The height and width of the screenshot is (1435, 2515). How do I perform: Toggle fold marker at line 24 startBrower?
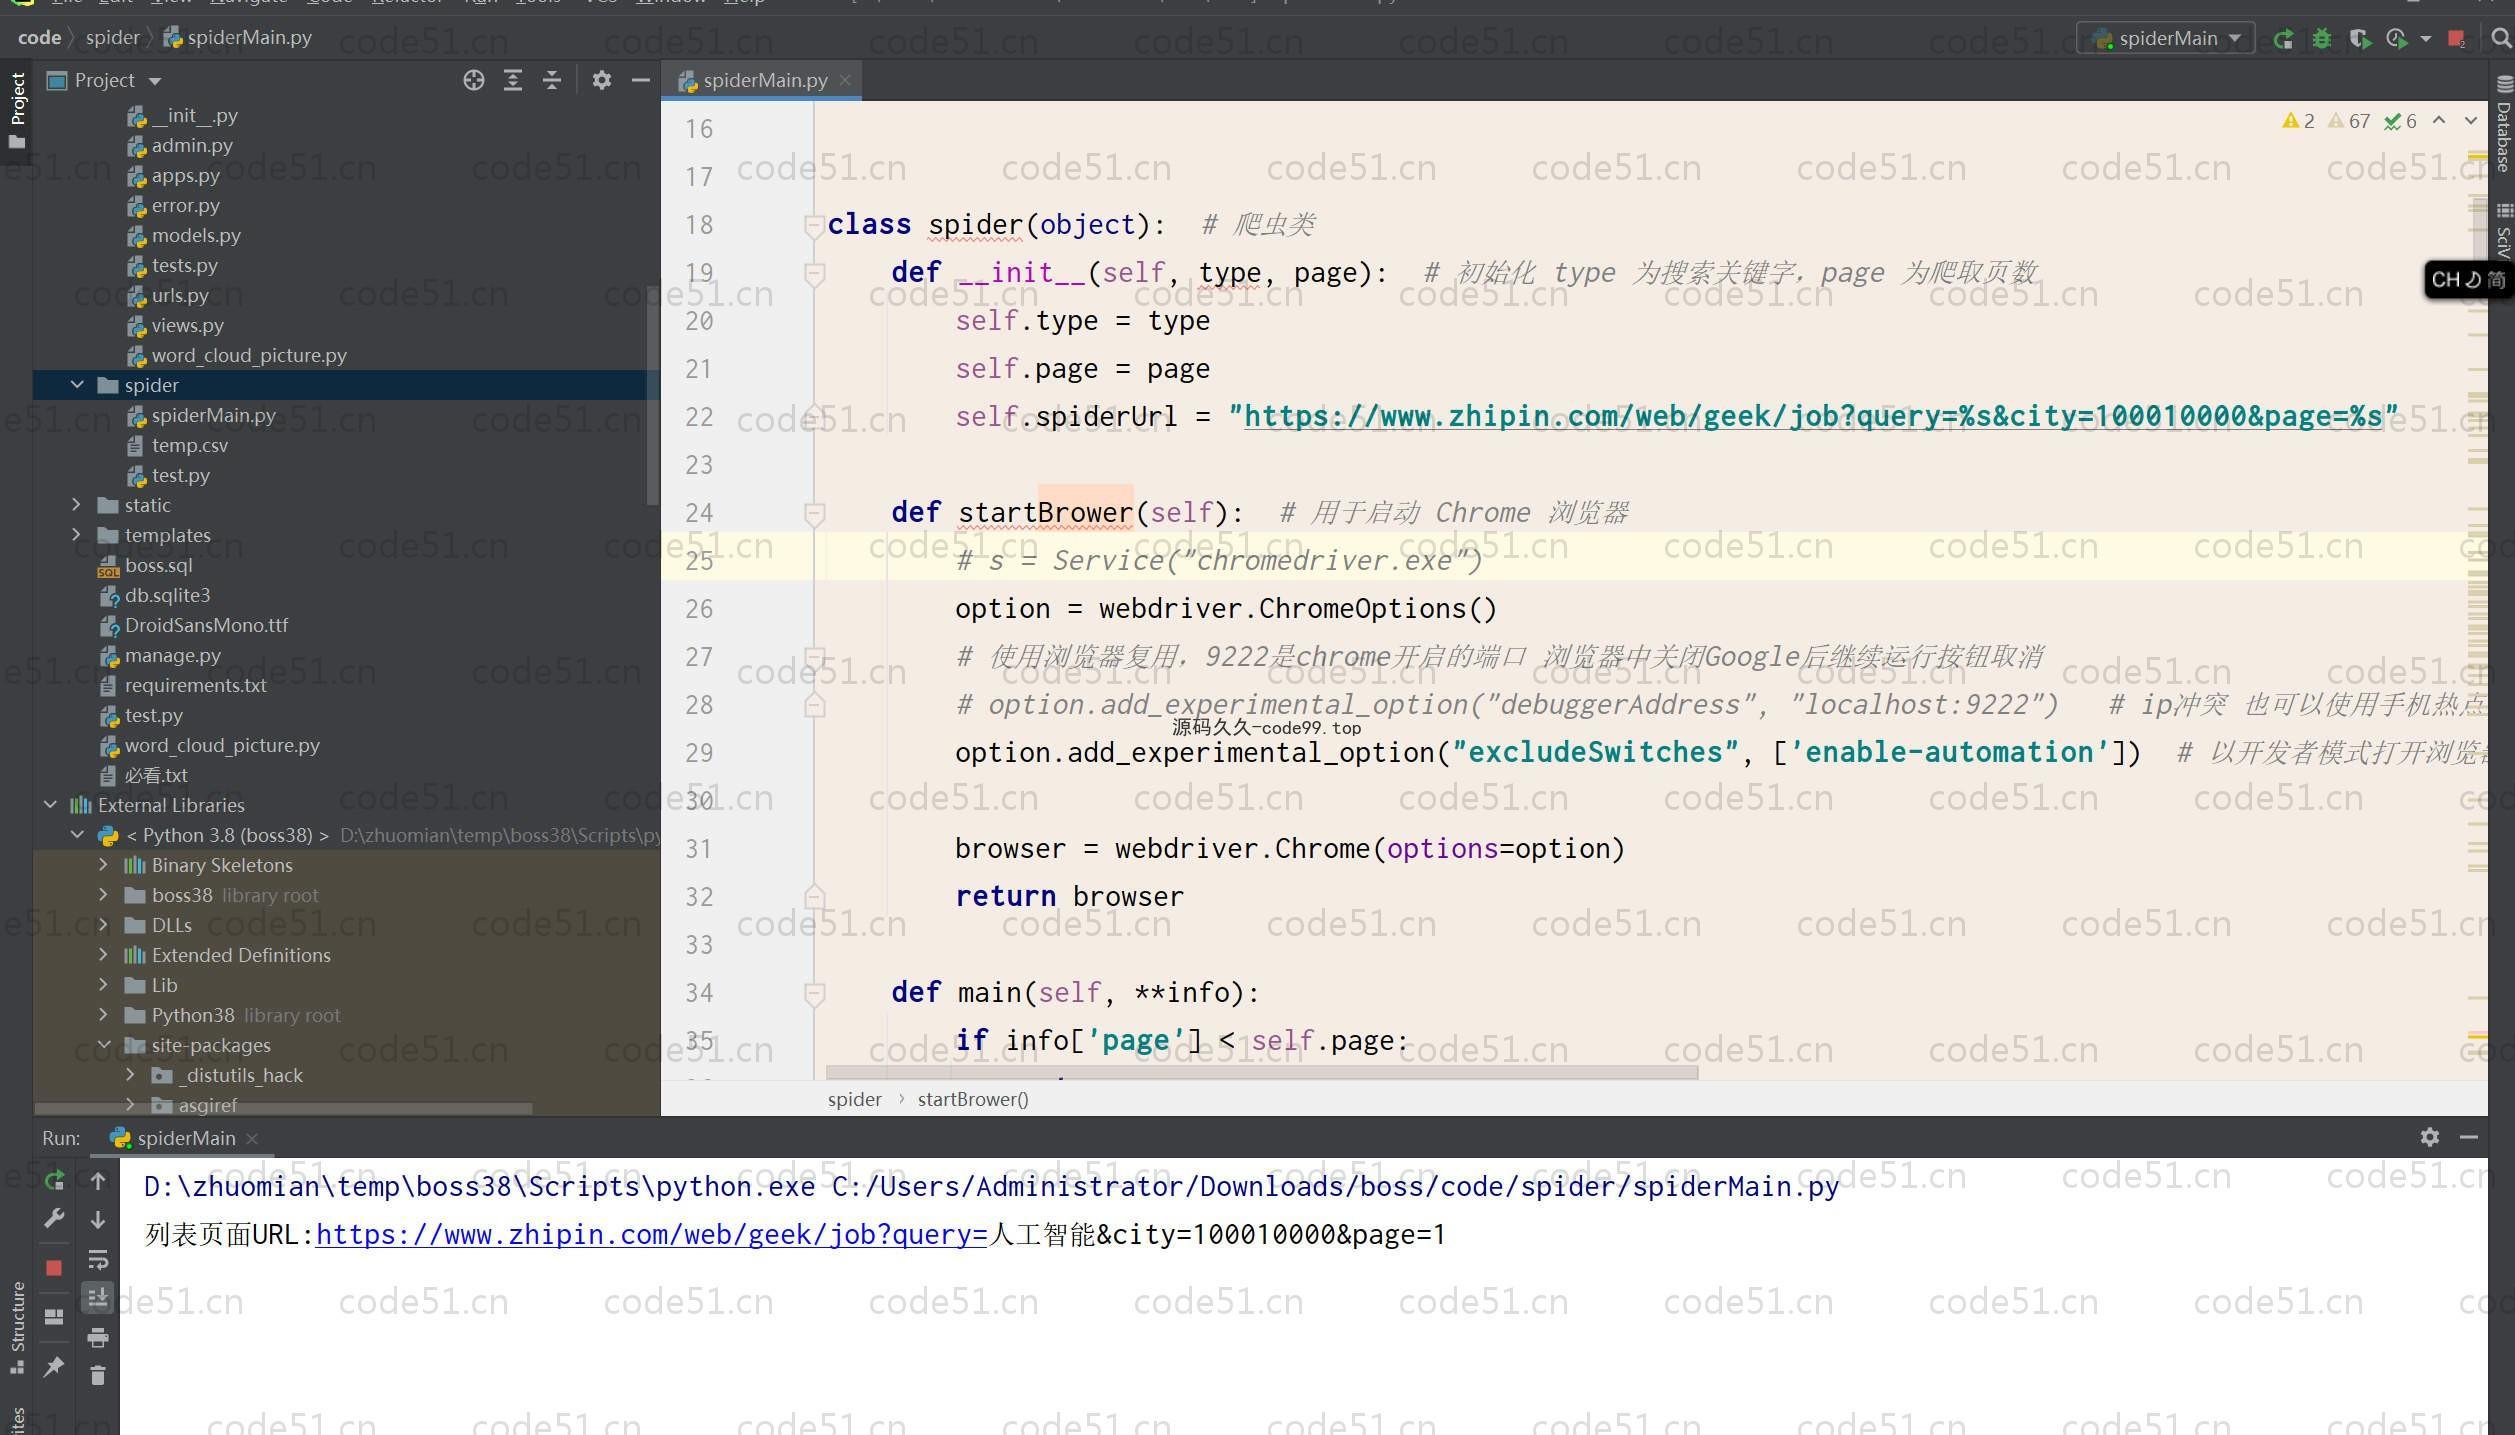pyautogui.click(x=814, y=513)
